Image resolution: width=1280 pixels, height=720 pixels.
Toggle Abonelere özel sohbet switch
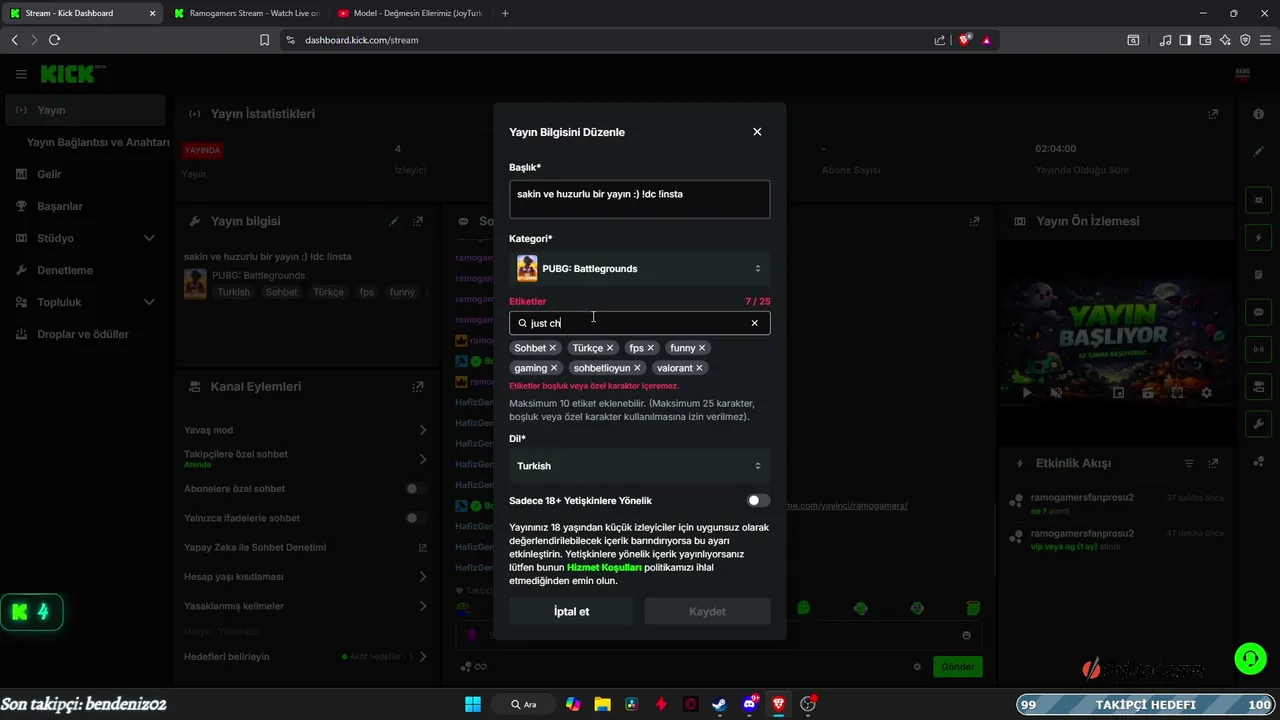click(x=416, y=489)
